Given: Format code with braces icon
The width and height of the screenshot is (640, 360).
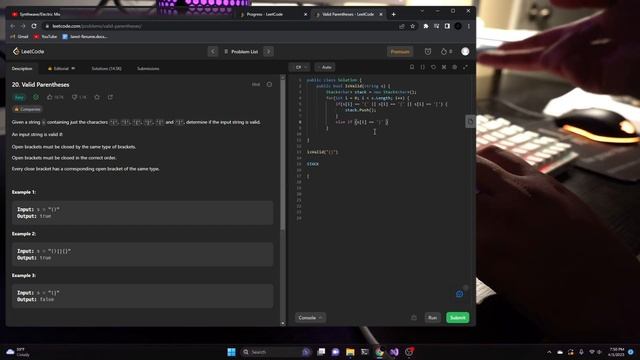Looking at the screenshot, I should [x=422, y=67].
